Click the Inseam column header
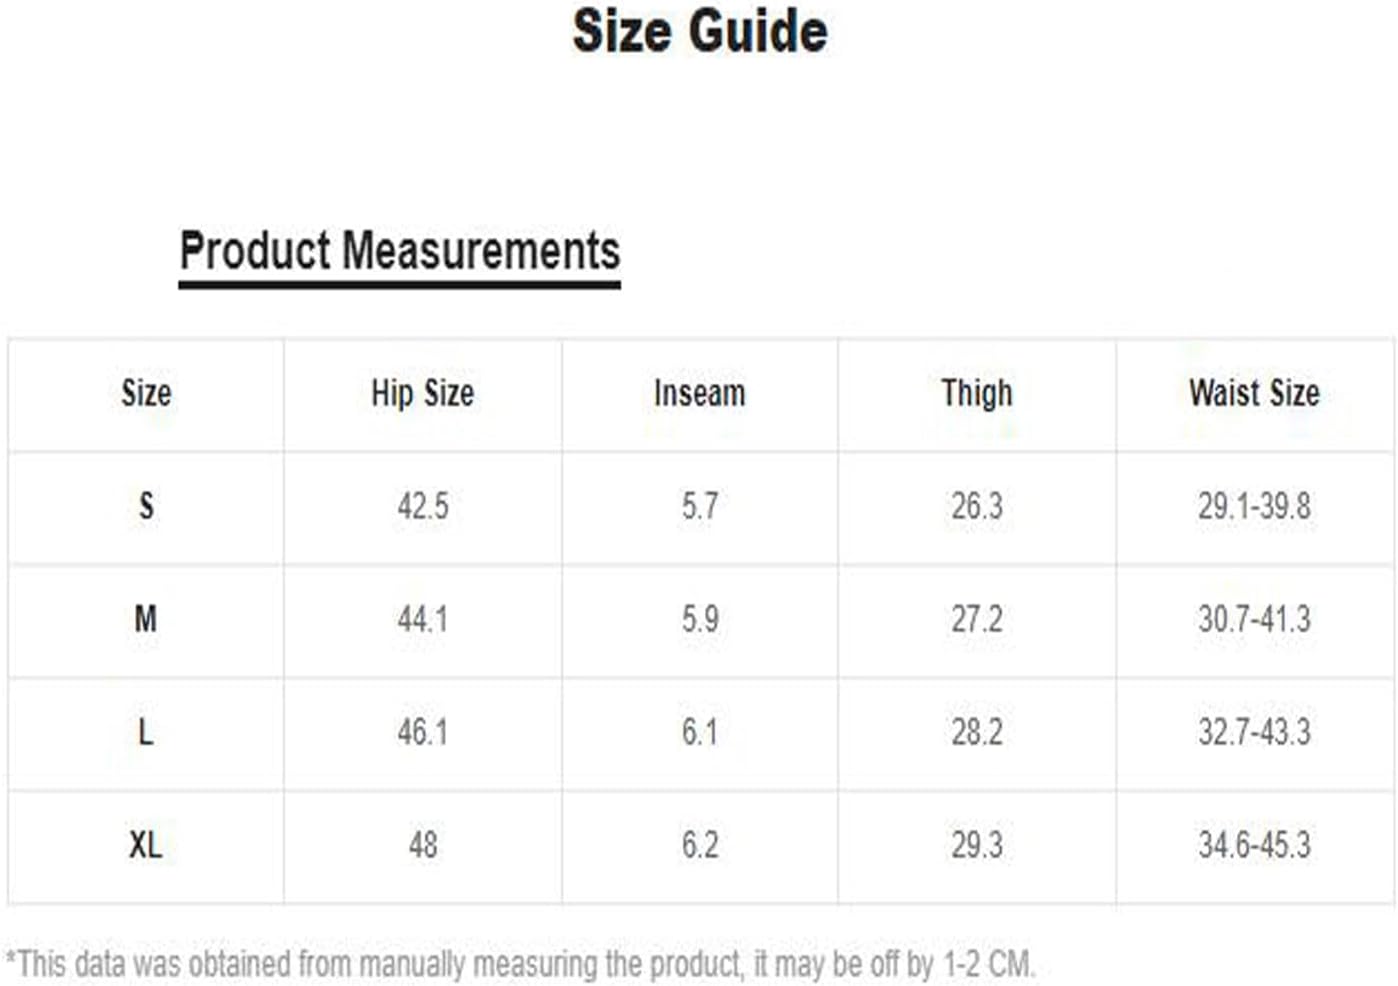Screen dimensions: 1398x986 (700, 393)
